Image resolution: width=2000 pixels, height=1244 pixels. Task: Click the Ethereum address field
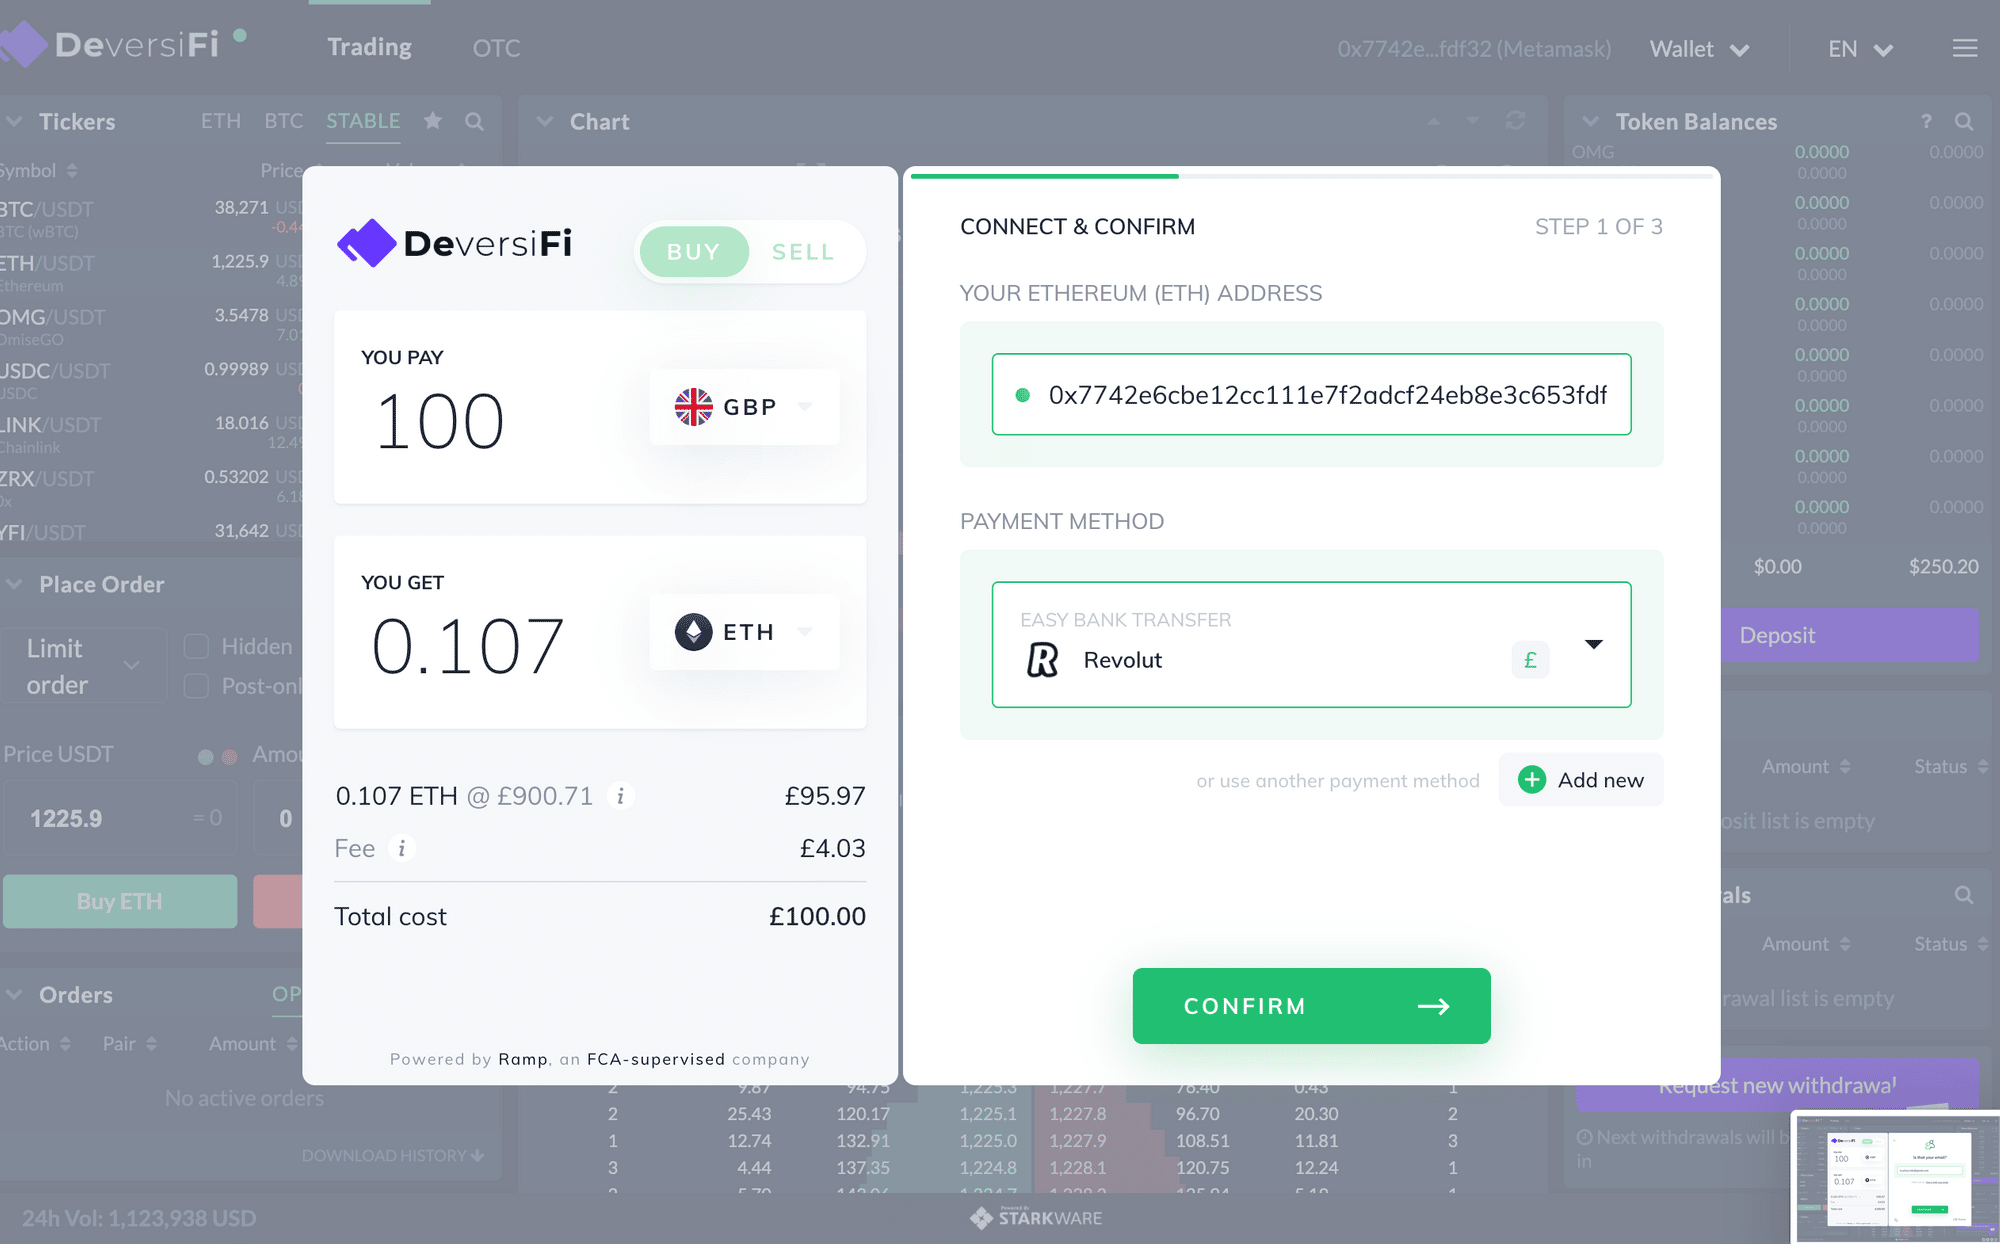coord(1311,394)
